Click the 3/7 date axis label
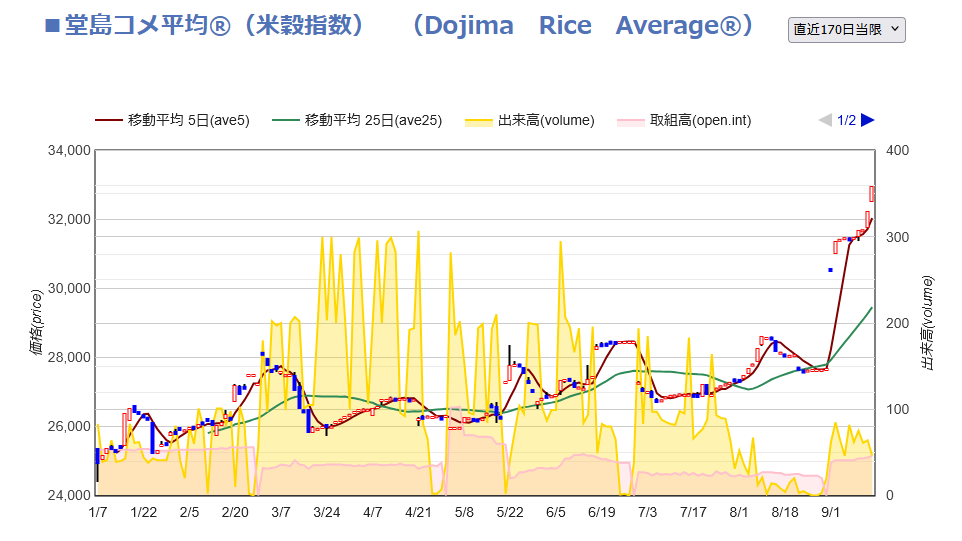 (x=281, y=512)
